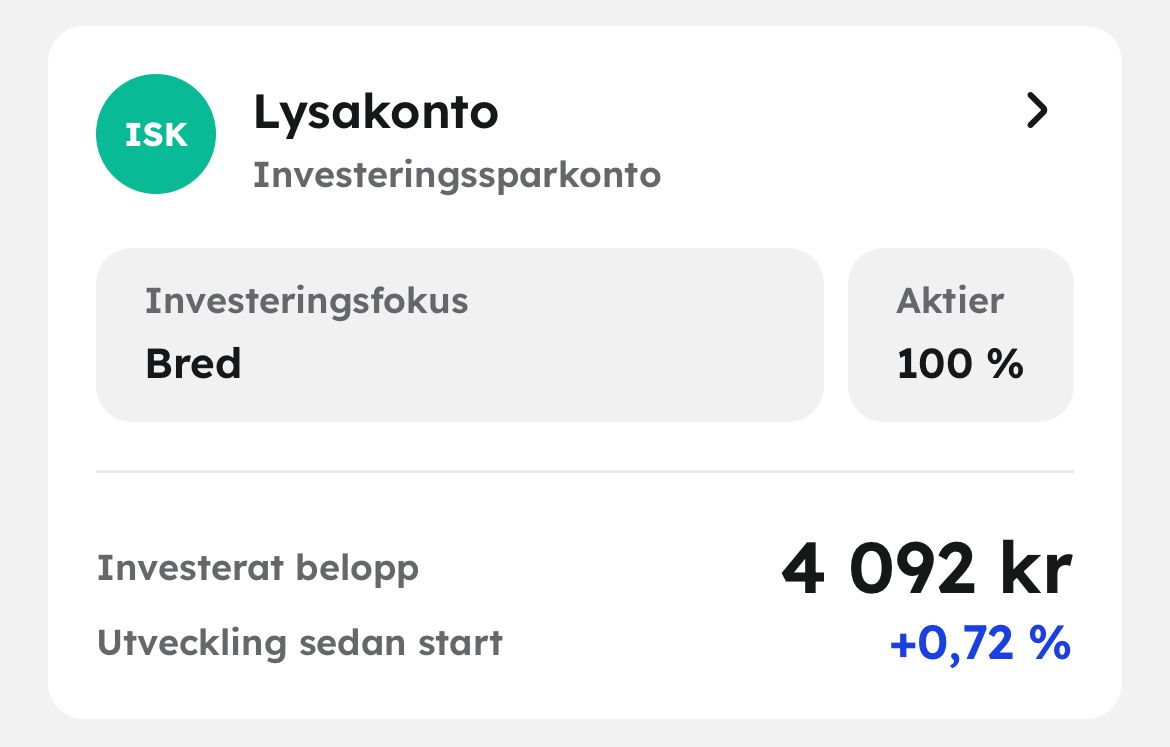This screenshot has height=747, width=1170.
Task: Click the Investeringsfokus label
Action: pos(306,301)
